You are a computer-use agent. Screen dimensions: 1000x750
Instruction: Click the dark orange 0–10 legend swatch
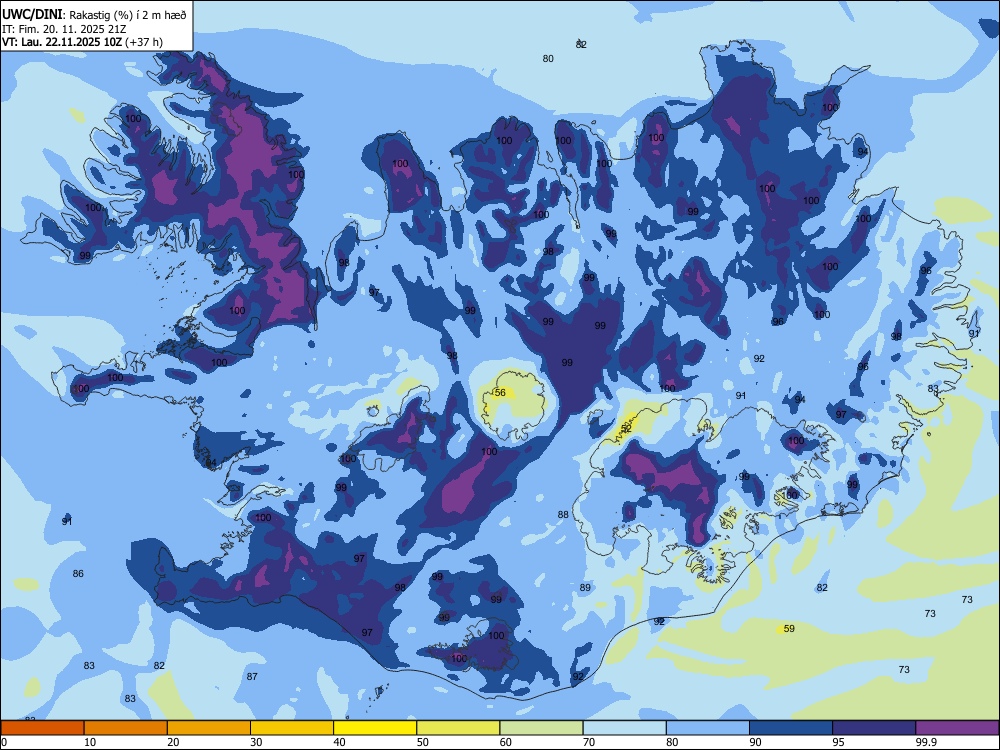tap(42, 728)
